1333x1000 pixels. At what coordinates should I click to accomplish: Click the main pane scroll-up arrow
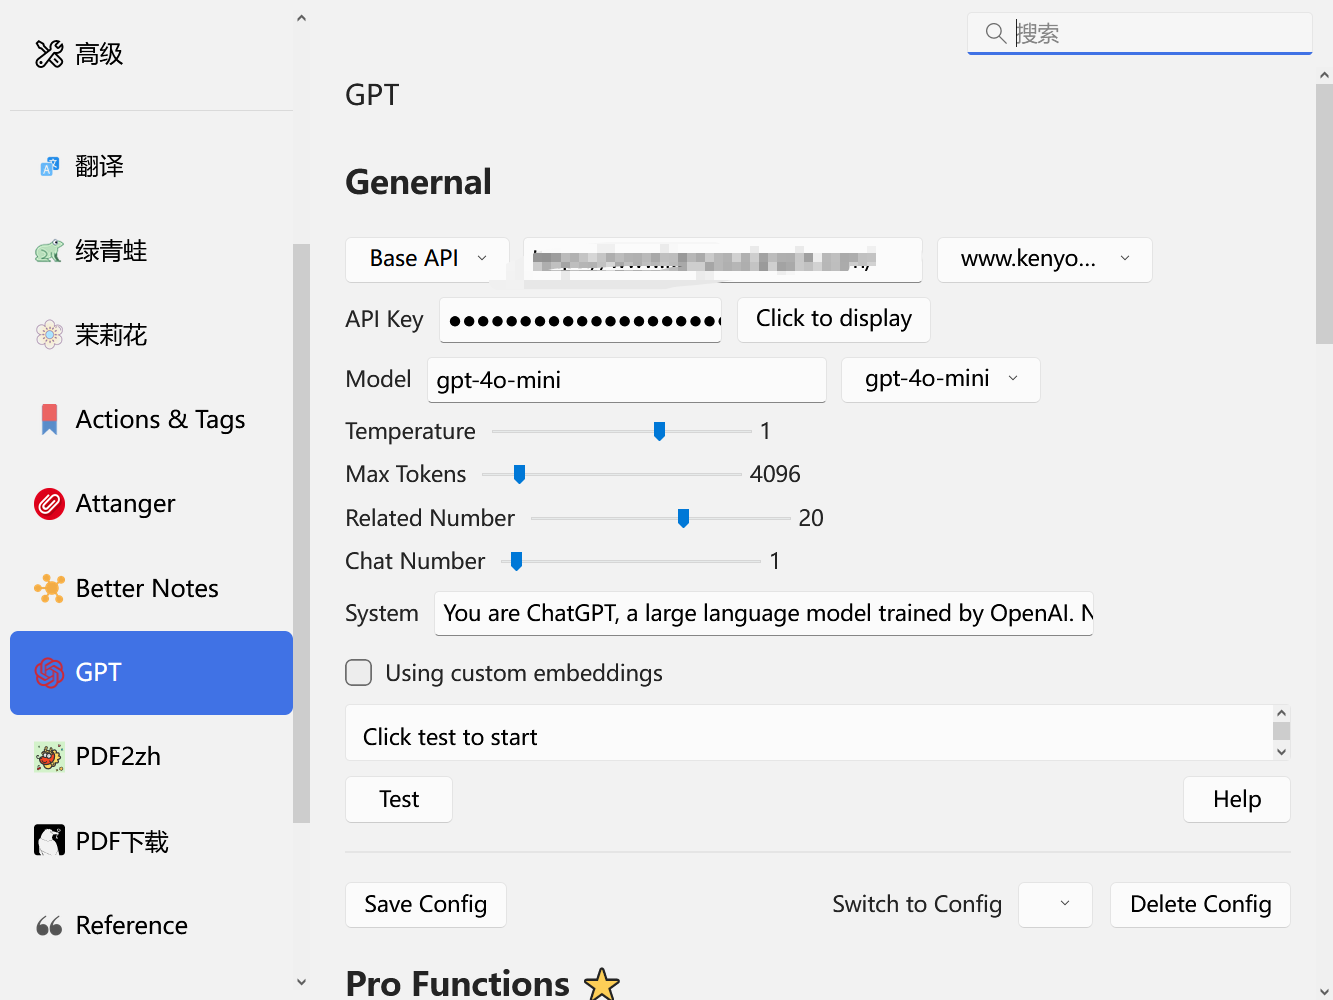click(x=1324, y=75)
